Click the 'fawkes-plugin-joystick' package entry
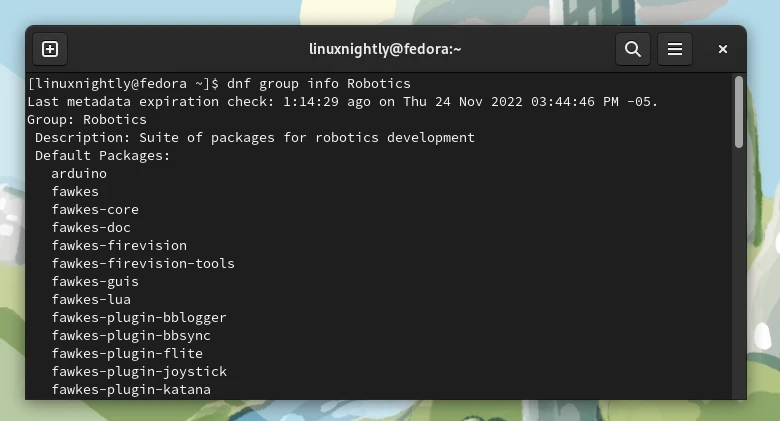 [x=139, y=371]
